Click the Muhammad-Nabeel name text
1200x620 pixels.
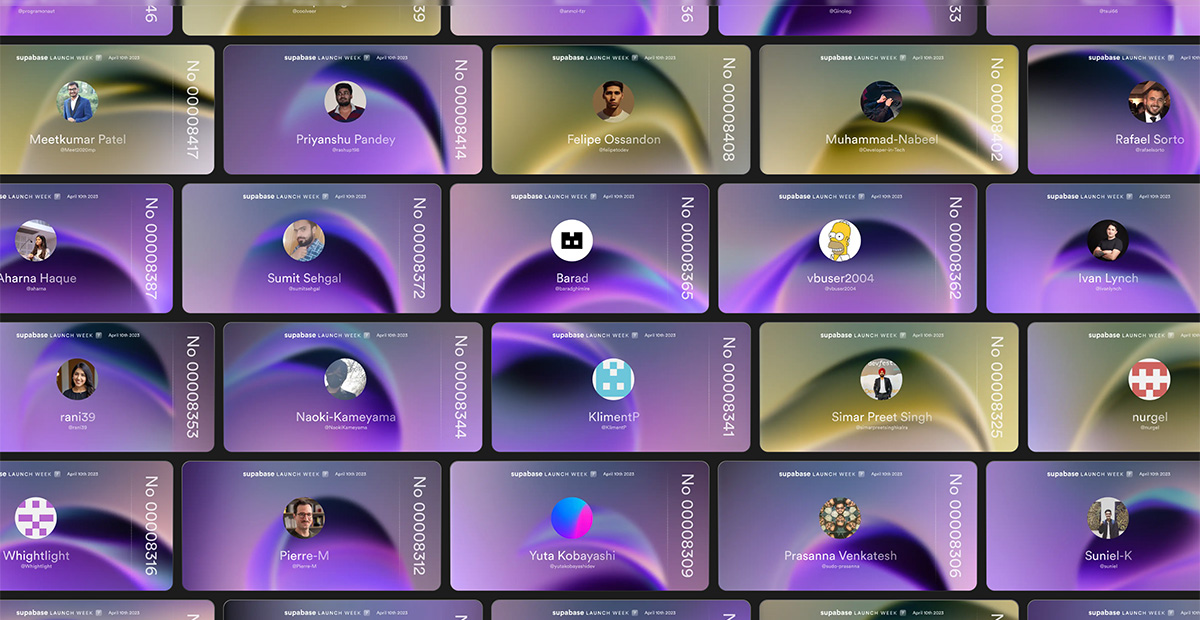pyautogui.click(x=882, y=139)
